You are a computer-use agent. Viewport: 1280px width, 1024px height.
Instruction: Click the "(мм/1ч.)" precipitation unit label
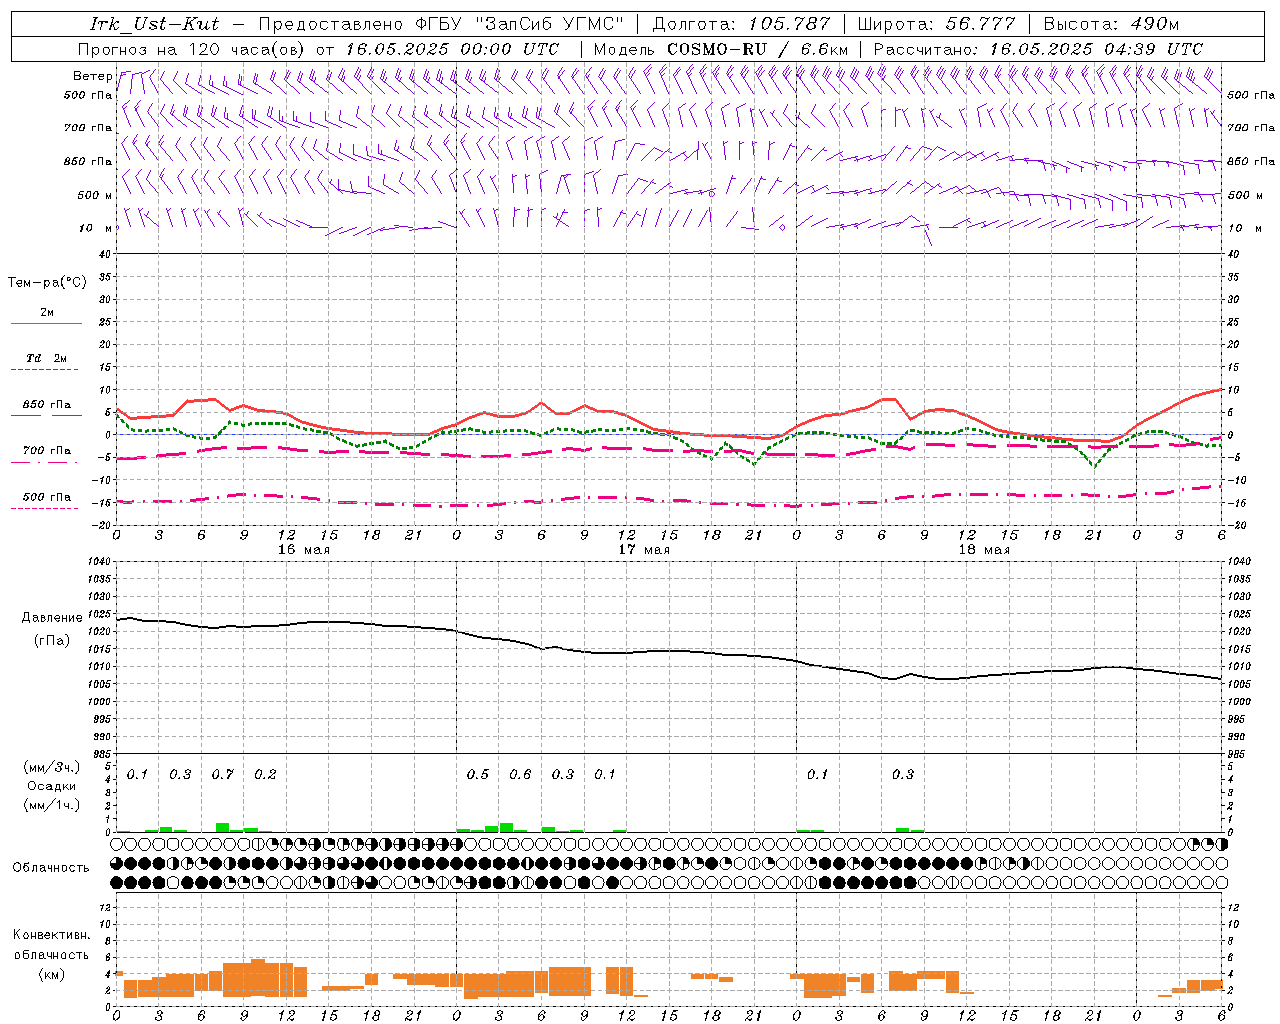52,805
